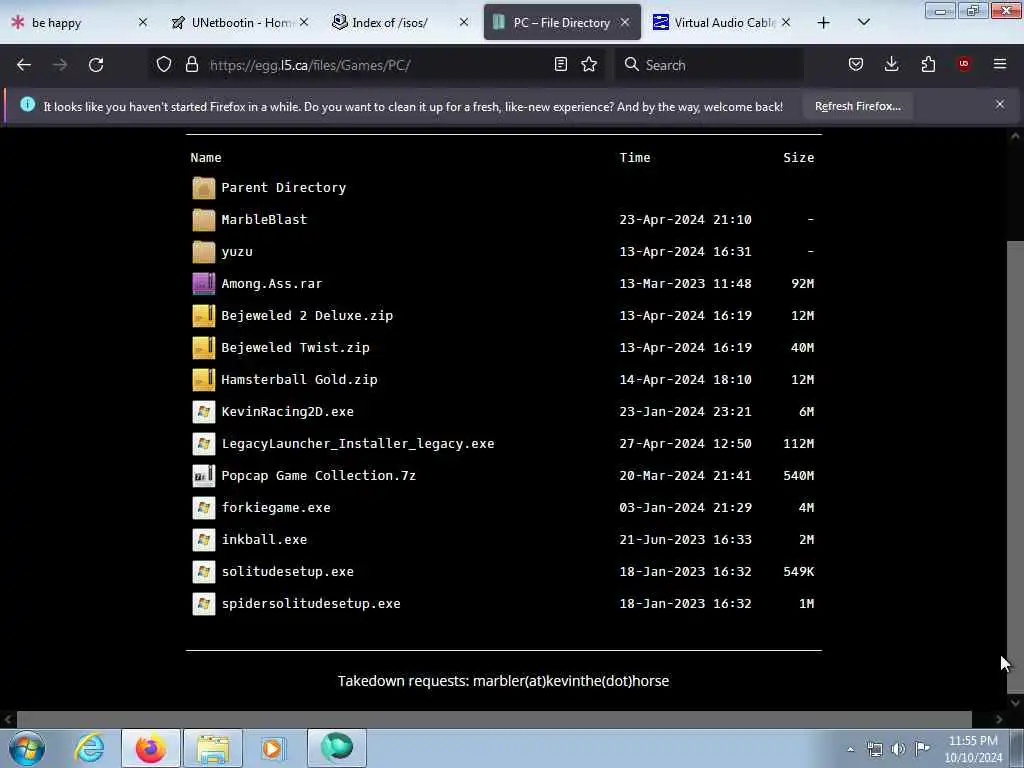The width and height of the screenshot is (1024, 768).
Task: Click the Among.Ass.rar archive icon
Action: [x=204, y=283]
